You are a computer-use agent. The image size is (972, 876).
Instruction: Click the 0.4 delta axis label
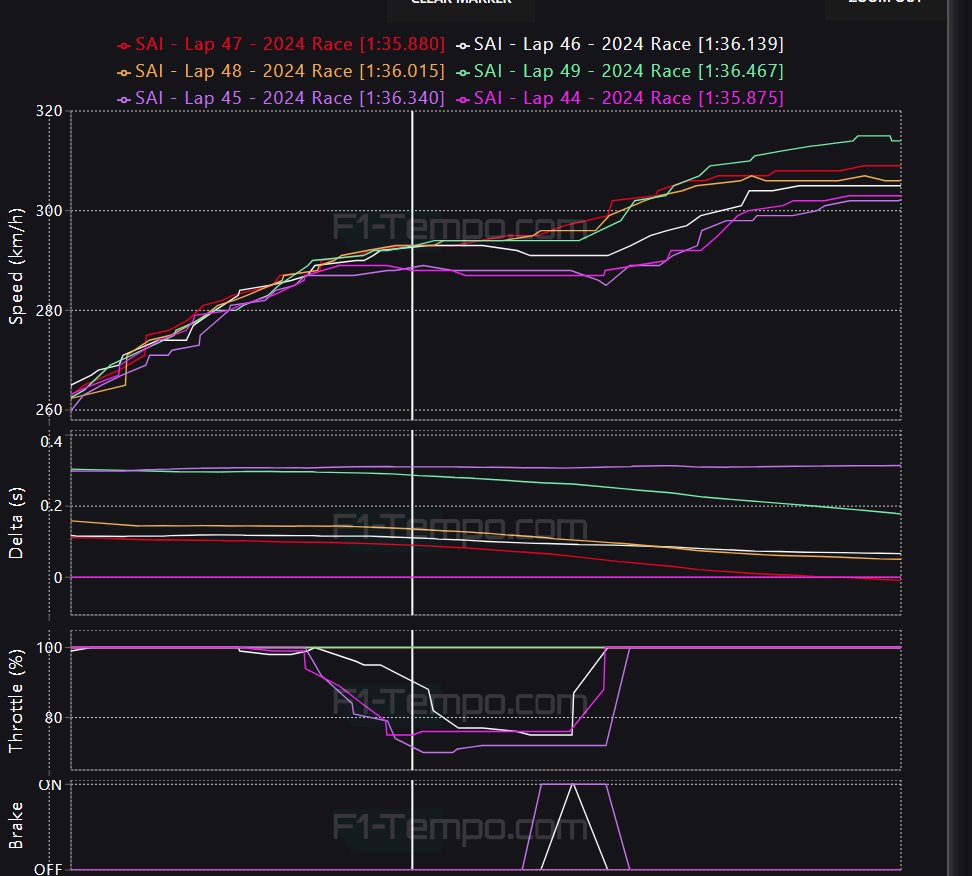[51, 442]
